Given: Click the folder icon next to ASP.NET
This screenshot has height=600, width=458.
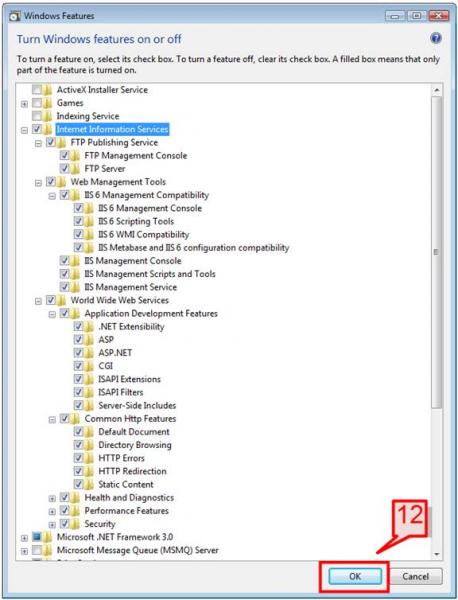Looking at the screenshot, I should pos(89,353).
